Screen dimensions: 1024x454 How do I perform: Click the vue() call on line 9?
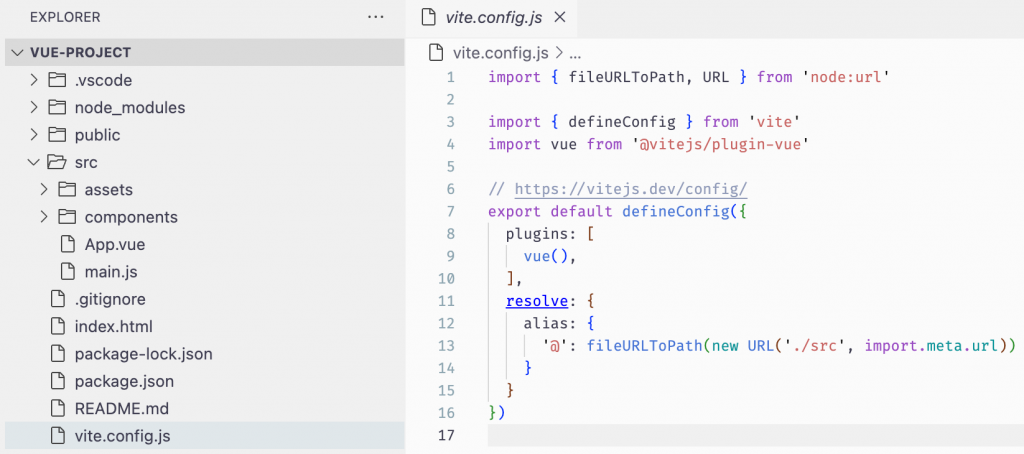[x=547, y=257]
